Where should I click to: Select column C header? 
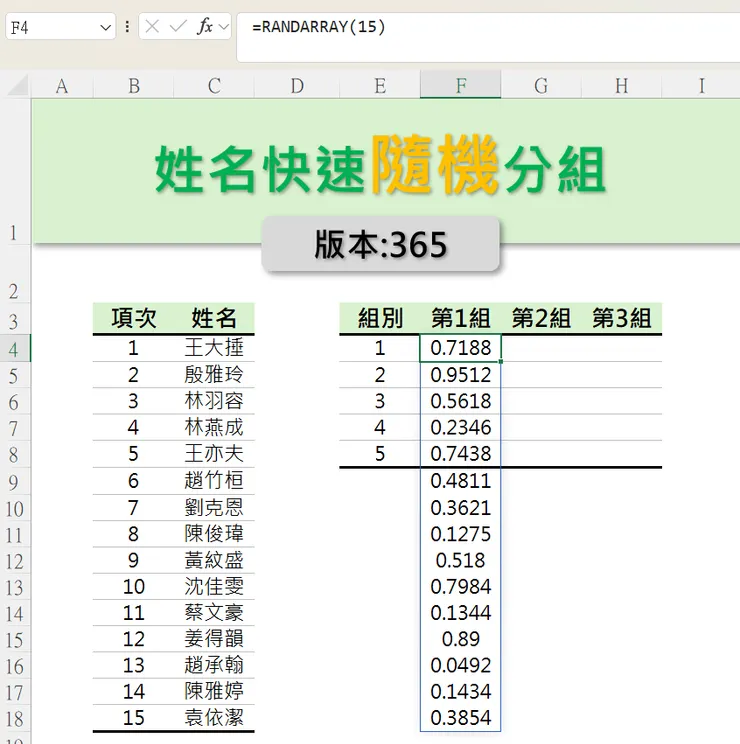214,86
